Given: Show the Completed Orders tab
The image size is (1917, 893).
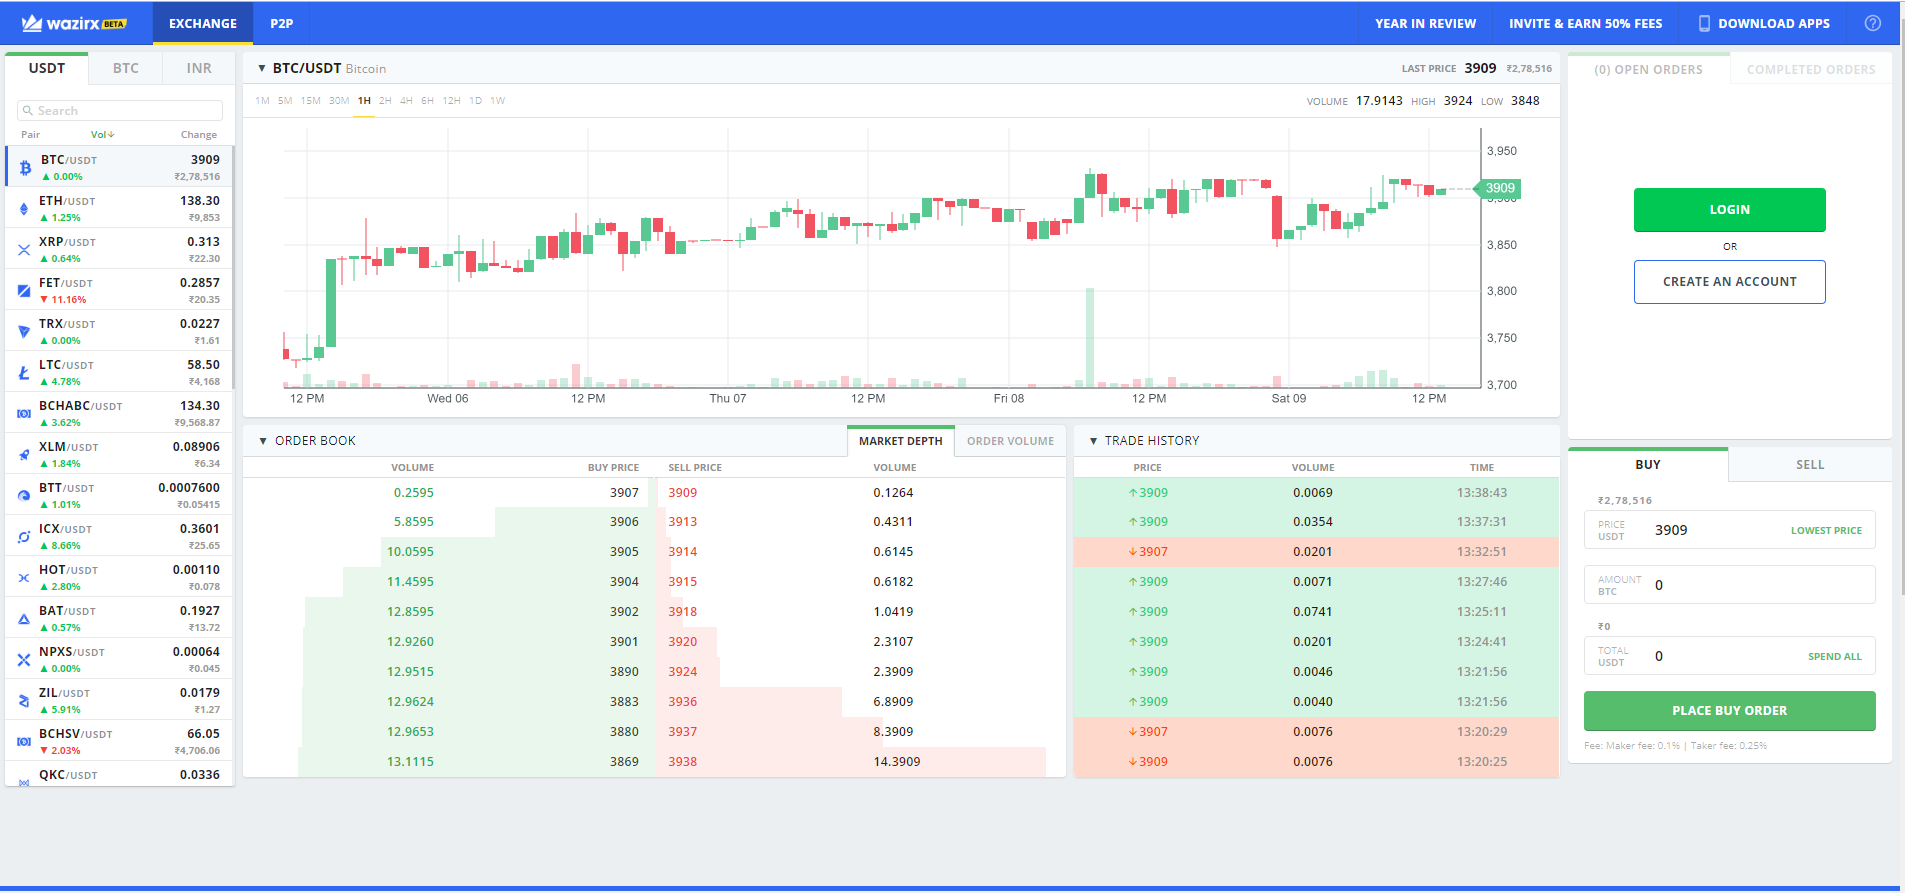Looking at the screenshot, I should [x=1811, y=70].
